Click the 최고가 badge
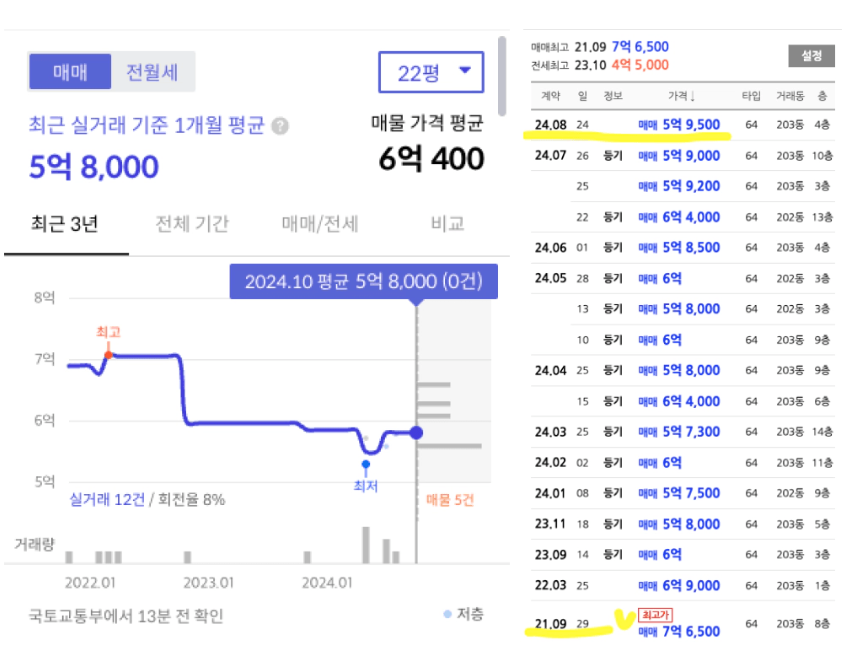This screenshot has width=854, height=668. 655,615
